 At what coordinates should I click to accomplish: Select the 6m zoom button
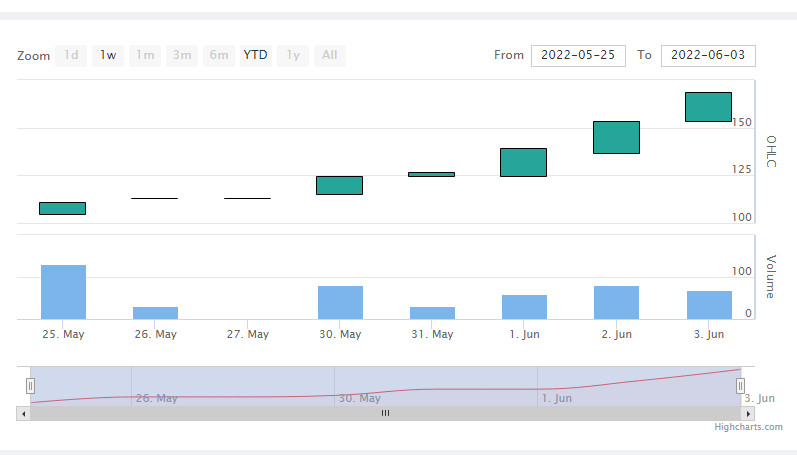(219, 55)
